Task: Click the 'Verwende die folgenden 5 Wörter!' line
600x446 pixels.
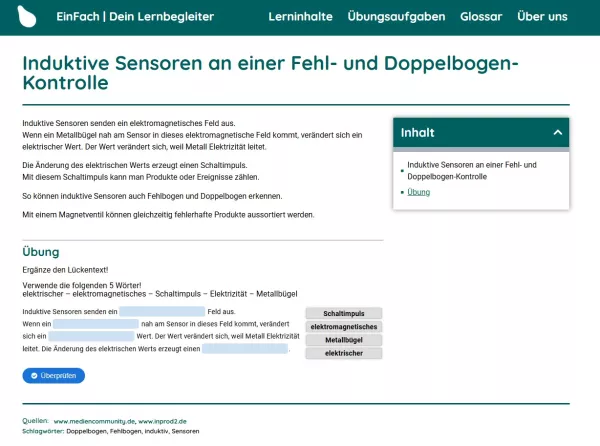Action: pos(82,285)
